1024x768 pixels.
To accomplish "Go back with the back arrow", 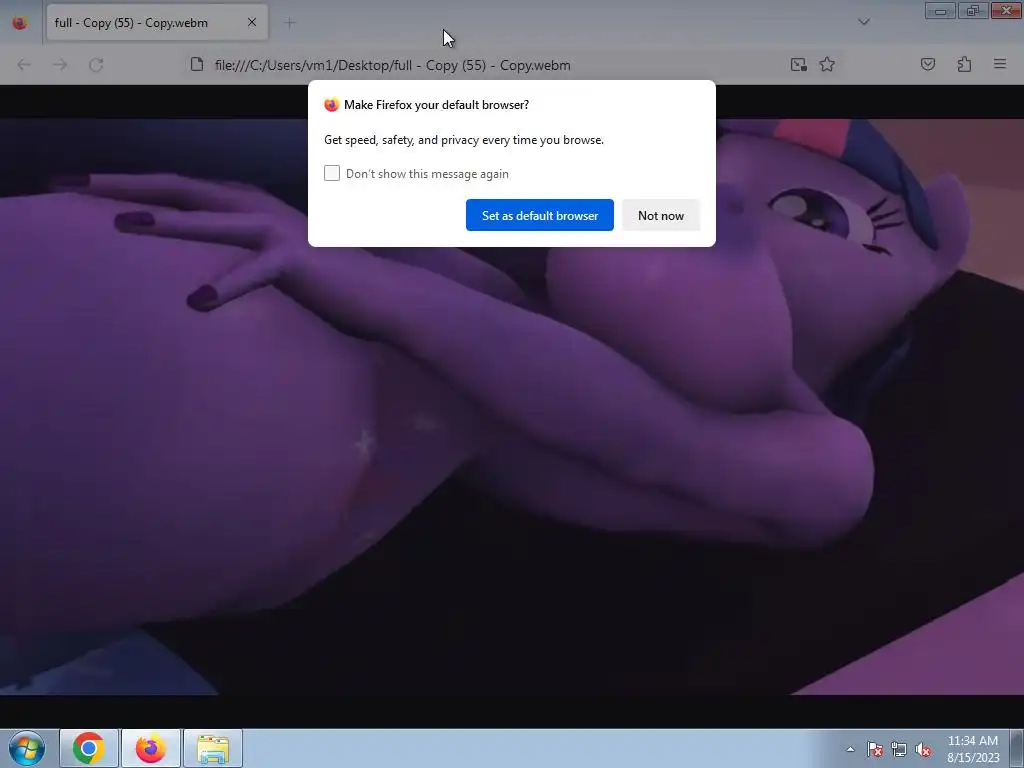I will click(24, 65).
